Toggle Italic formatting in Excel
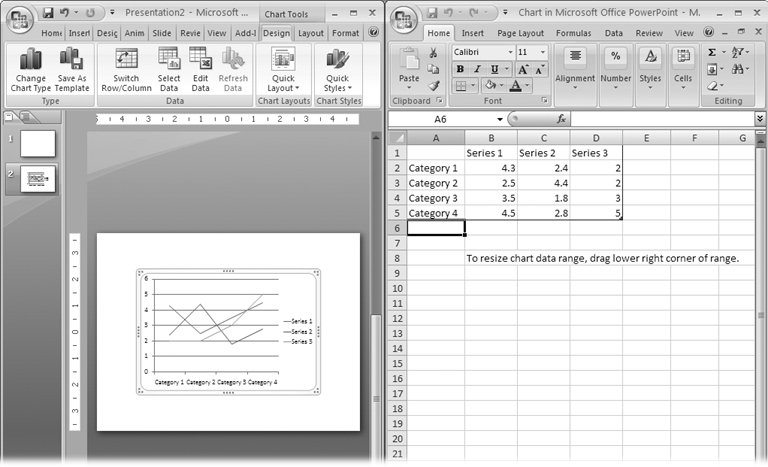This screenshot has height=467, width=768. pyautogui.click(x=477, y=69)
